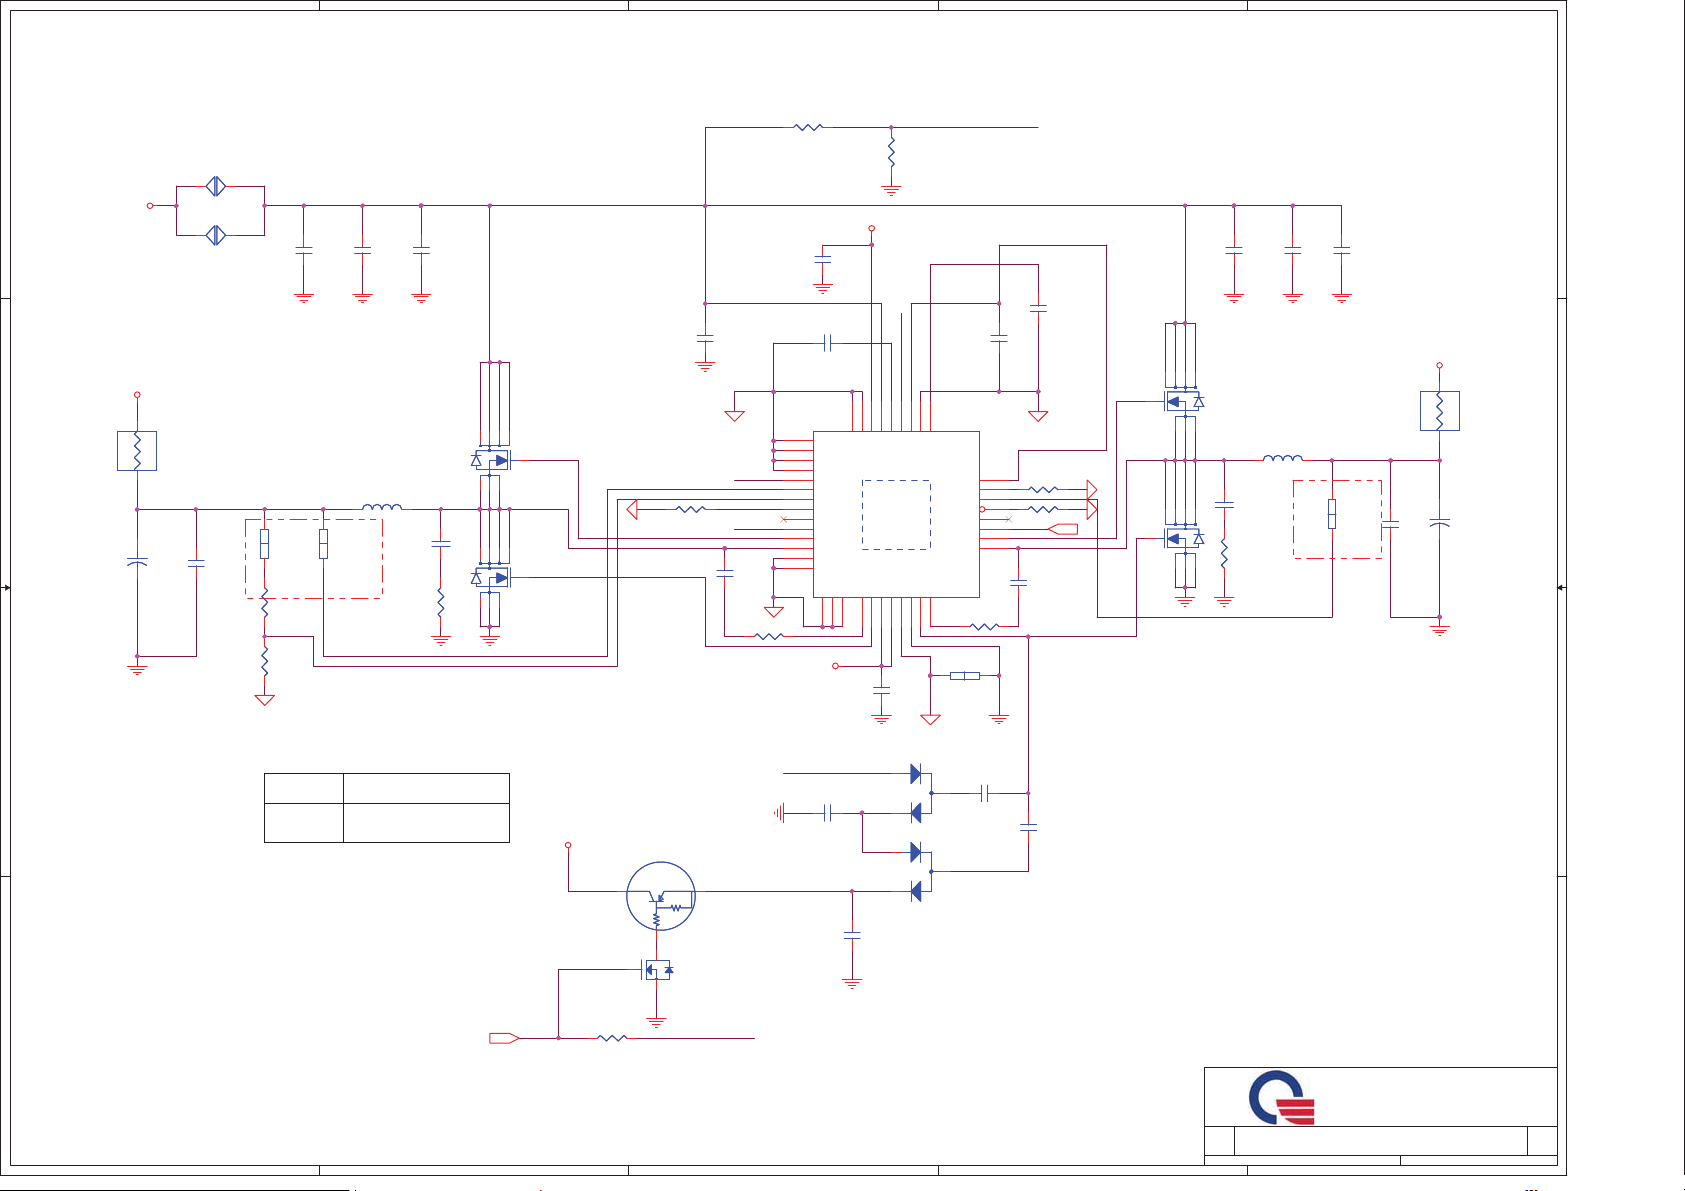Select the vertical resistor grounded at the top
Screen dimensions: 1685x1191
click(x=891, y=152)
